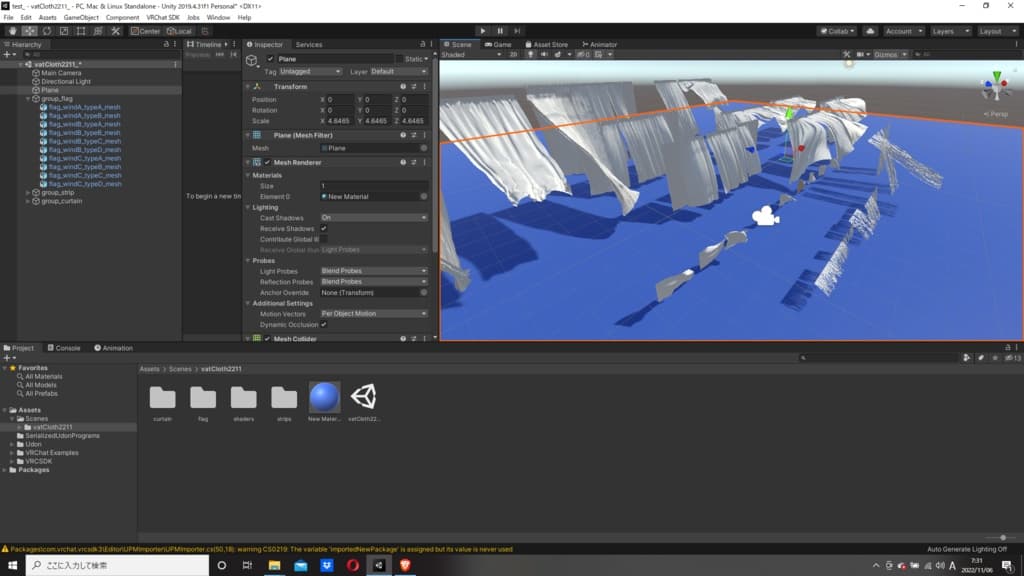
Task: Click the Pause button
Action: [500, 31]
